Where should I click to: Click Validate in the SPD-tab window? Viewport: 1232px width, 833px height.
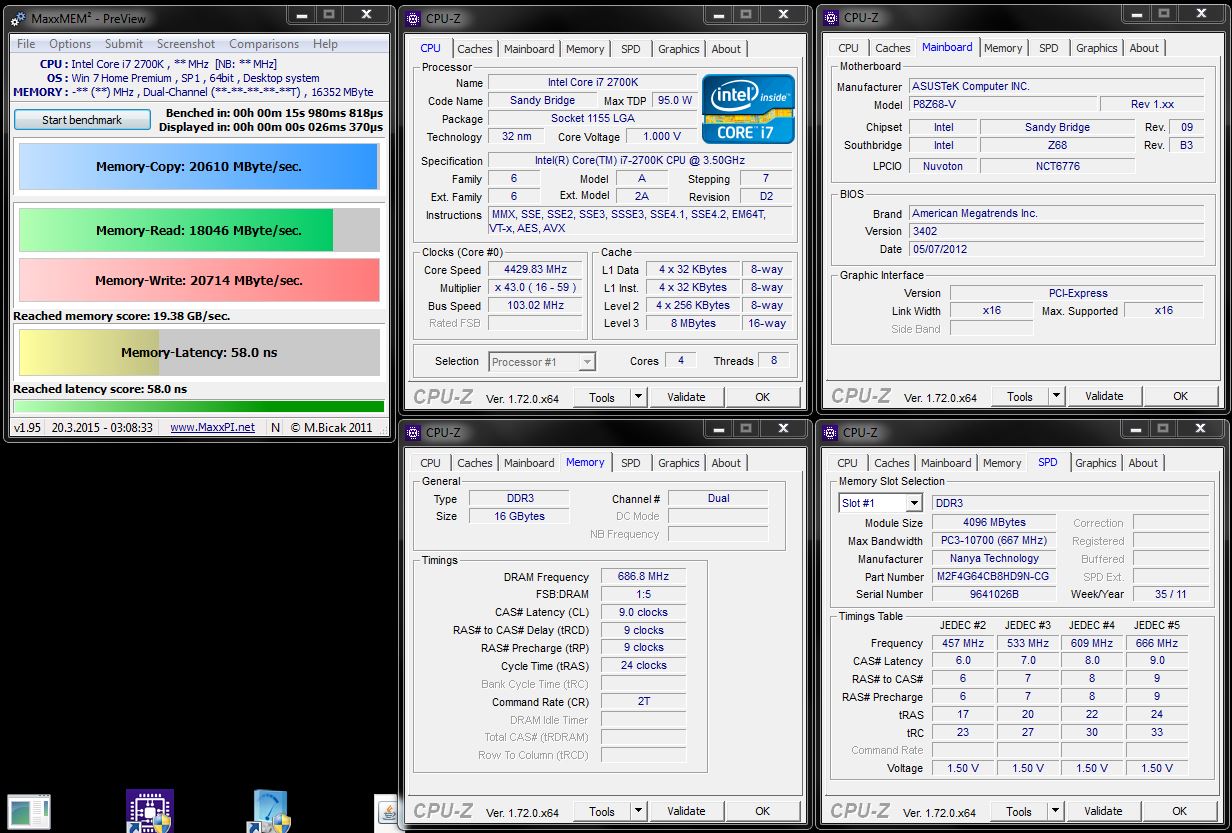(1103, 811)
